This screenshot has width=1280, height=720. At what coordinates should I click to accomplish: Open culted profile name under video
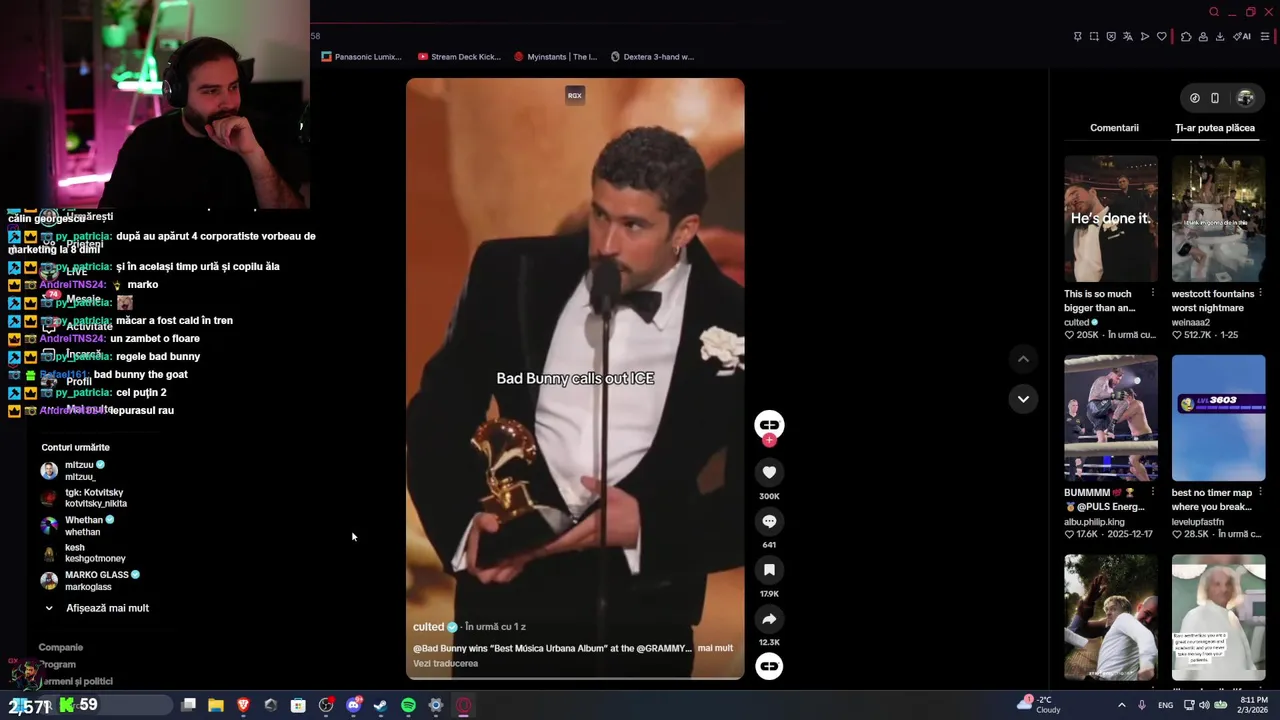pyautogui.click(x=428, y=627)
